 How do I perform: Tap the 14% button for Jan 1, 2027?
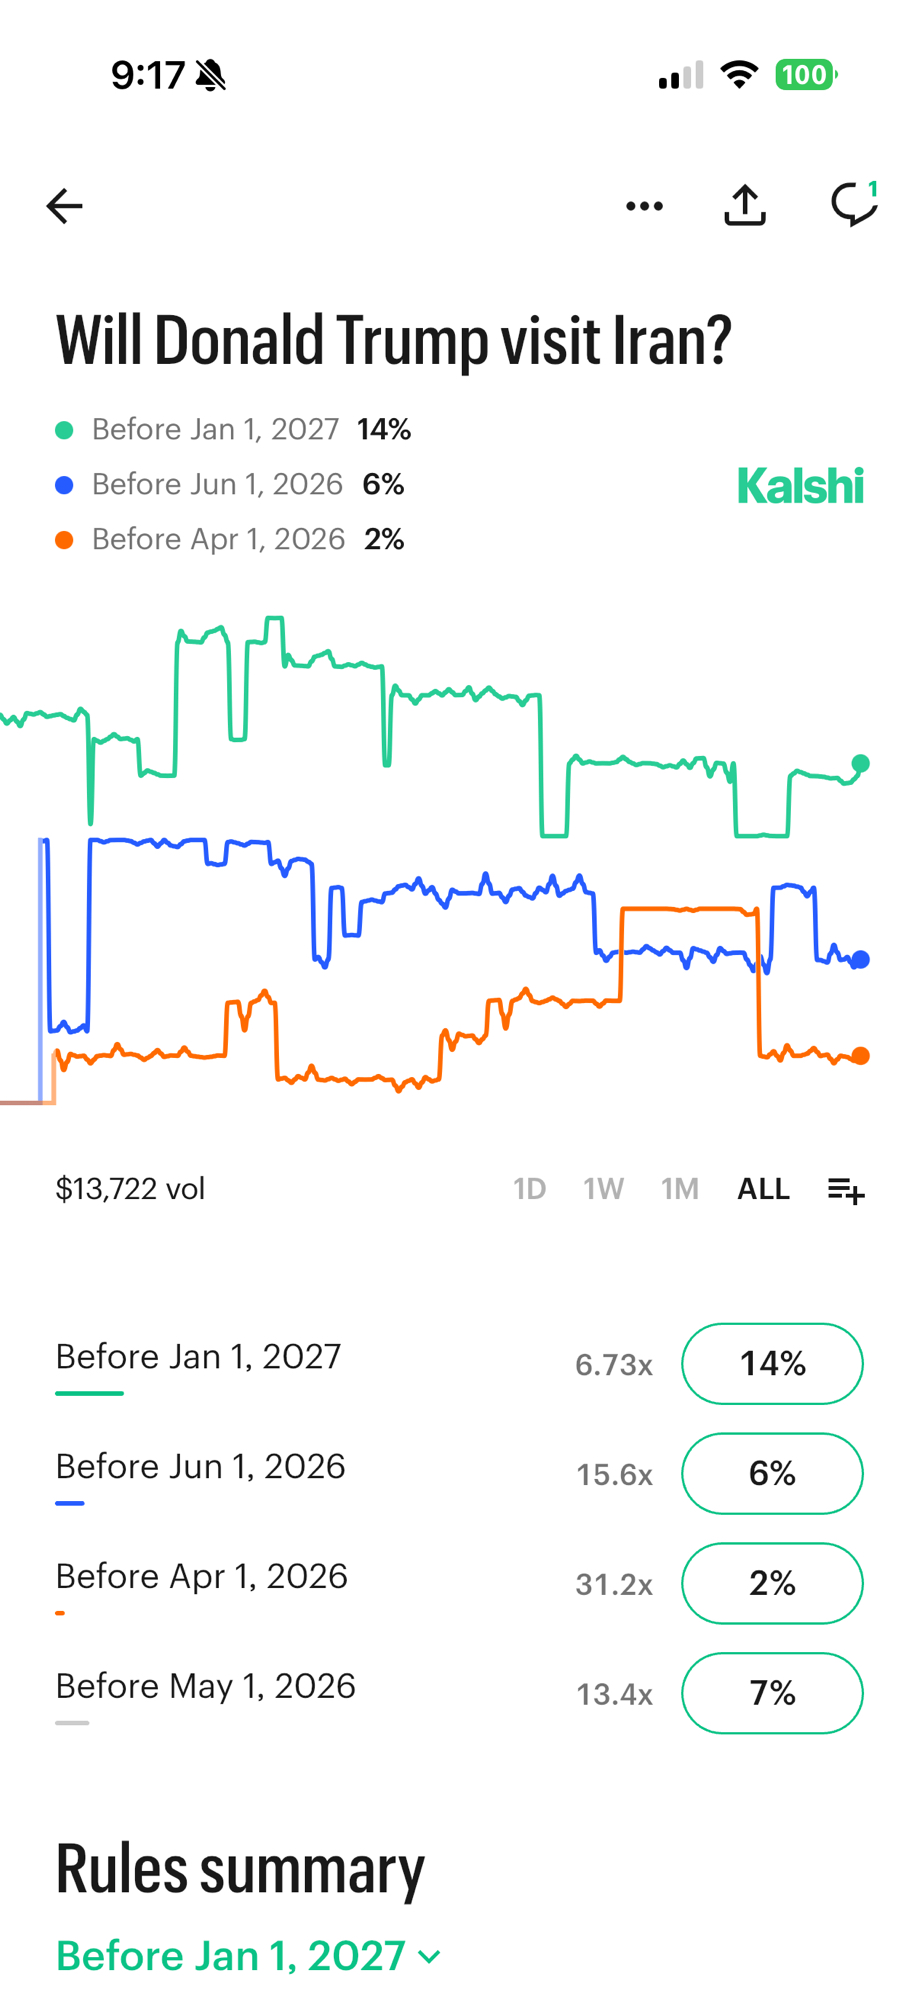[772, 1364]
